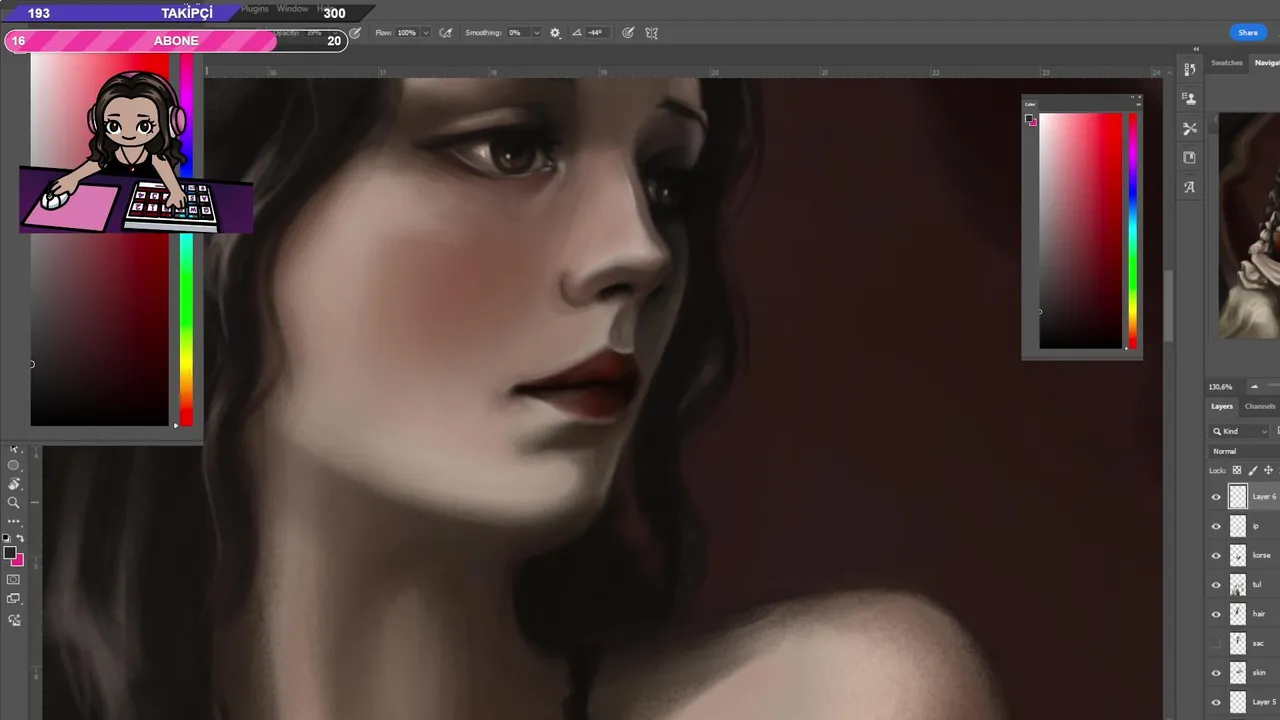Click the Navigator preview thumbnail
The height and width of the screenshot is (720, 1280).
tap(1249, 226)
